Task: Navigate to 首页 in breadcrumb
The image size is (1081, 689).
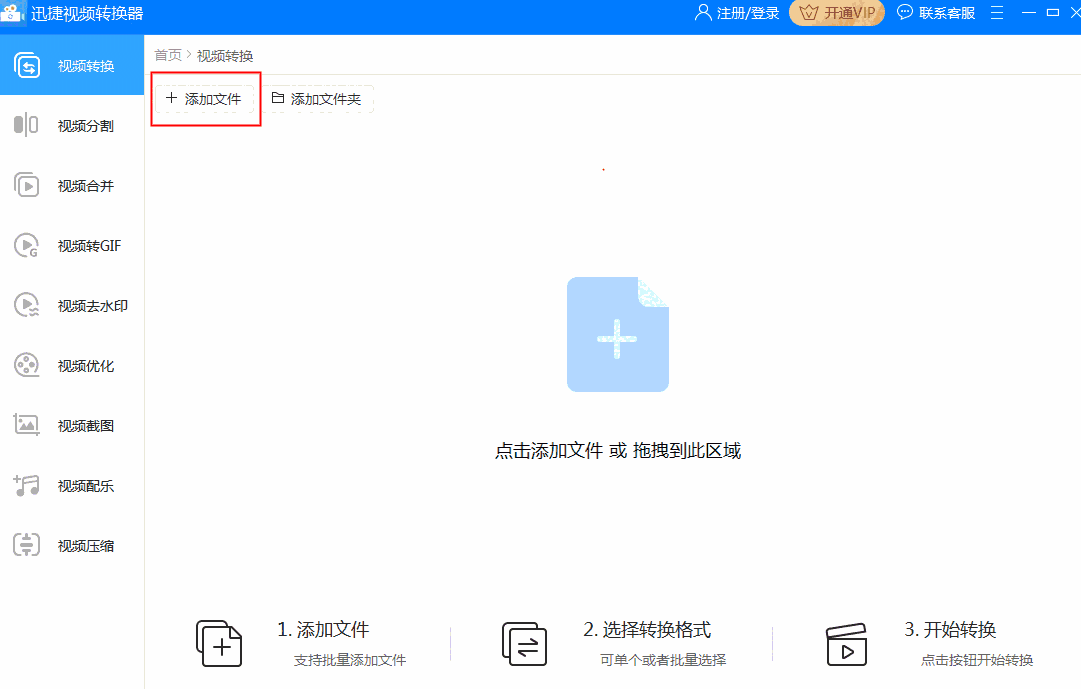Action: [167, 55]
